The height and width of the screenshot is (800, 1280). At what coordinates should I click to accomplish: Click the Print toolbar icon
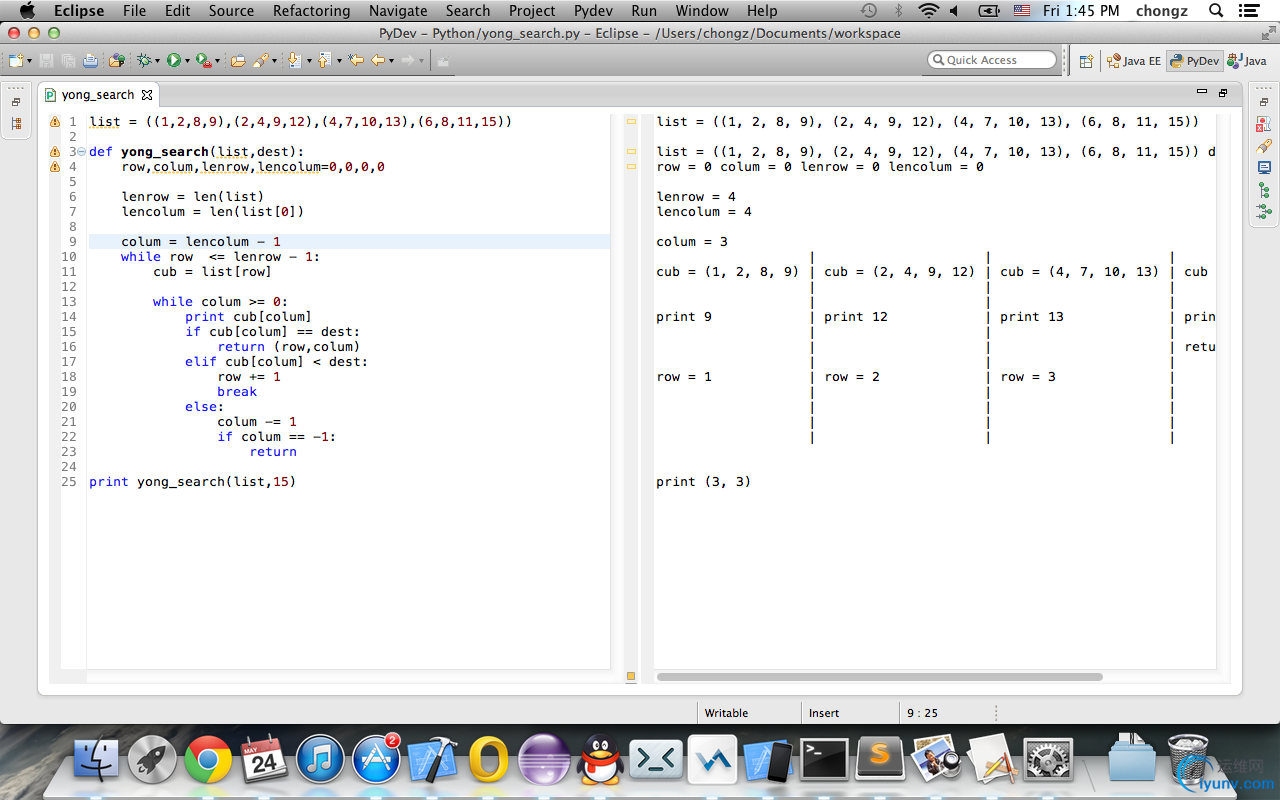(x=90, y=61)
